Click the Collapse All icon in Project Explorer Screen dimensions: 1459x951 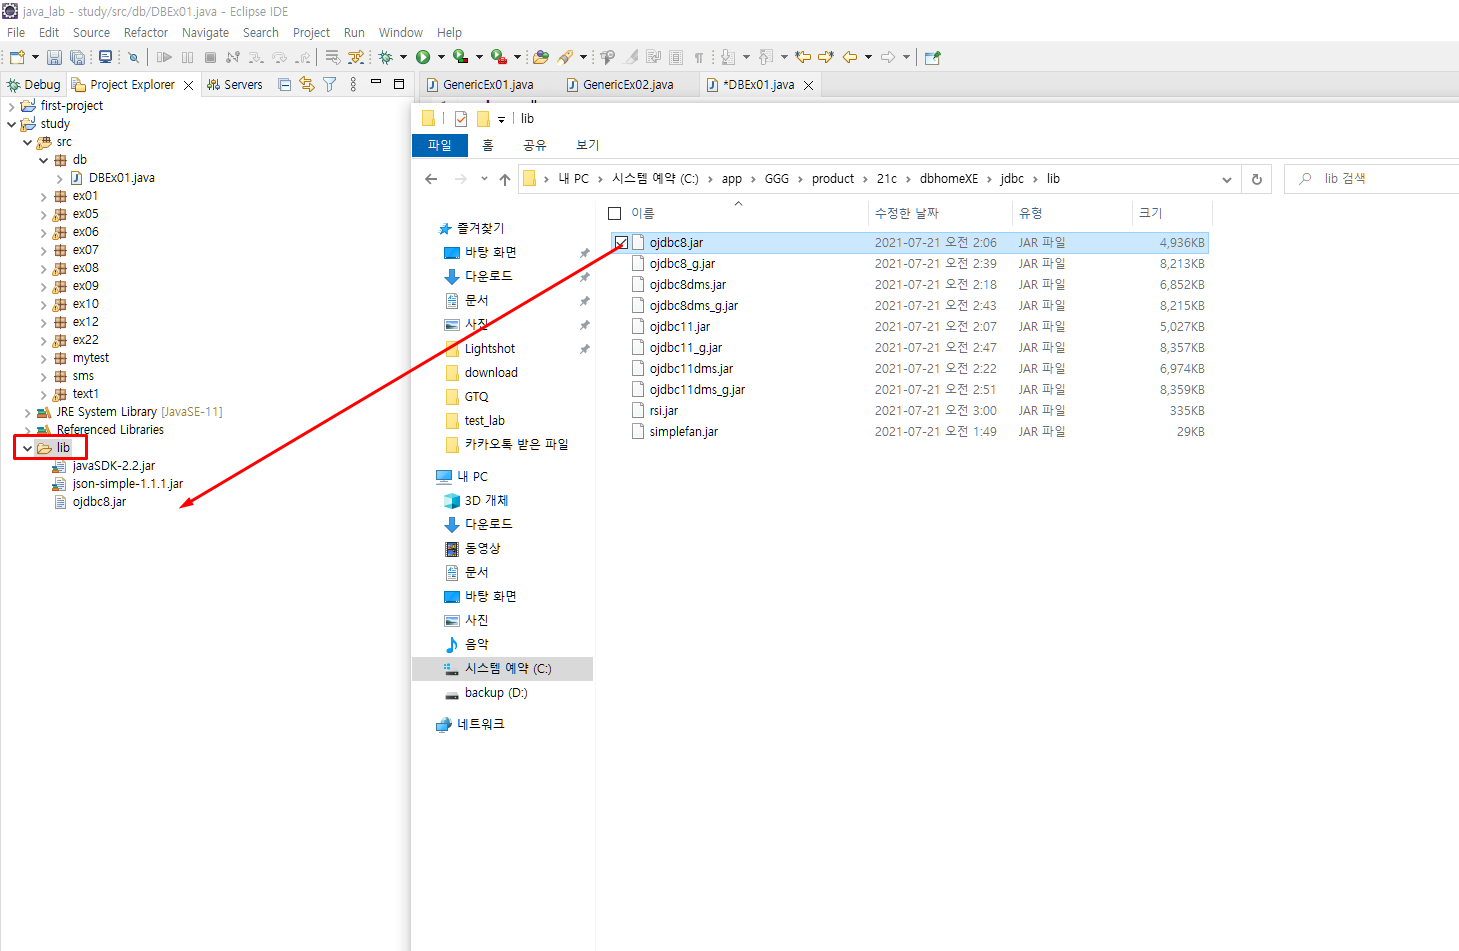pos(285,85)
